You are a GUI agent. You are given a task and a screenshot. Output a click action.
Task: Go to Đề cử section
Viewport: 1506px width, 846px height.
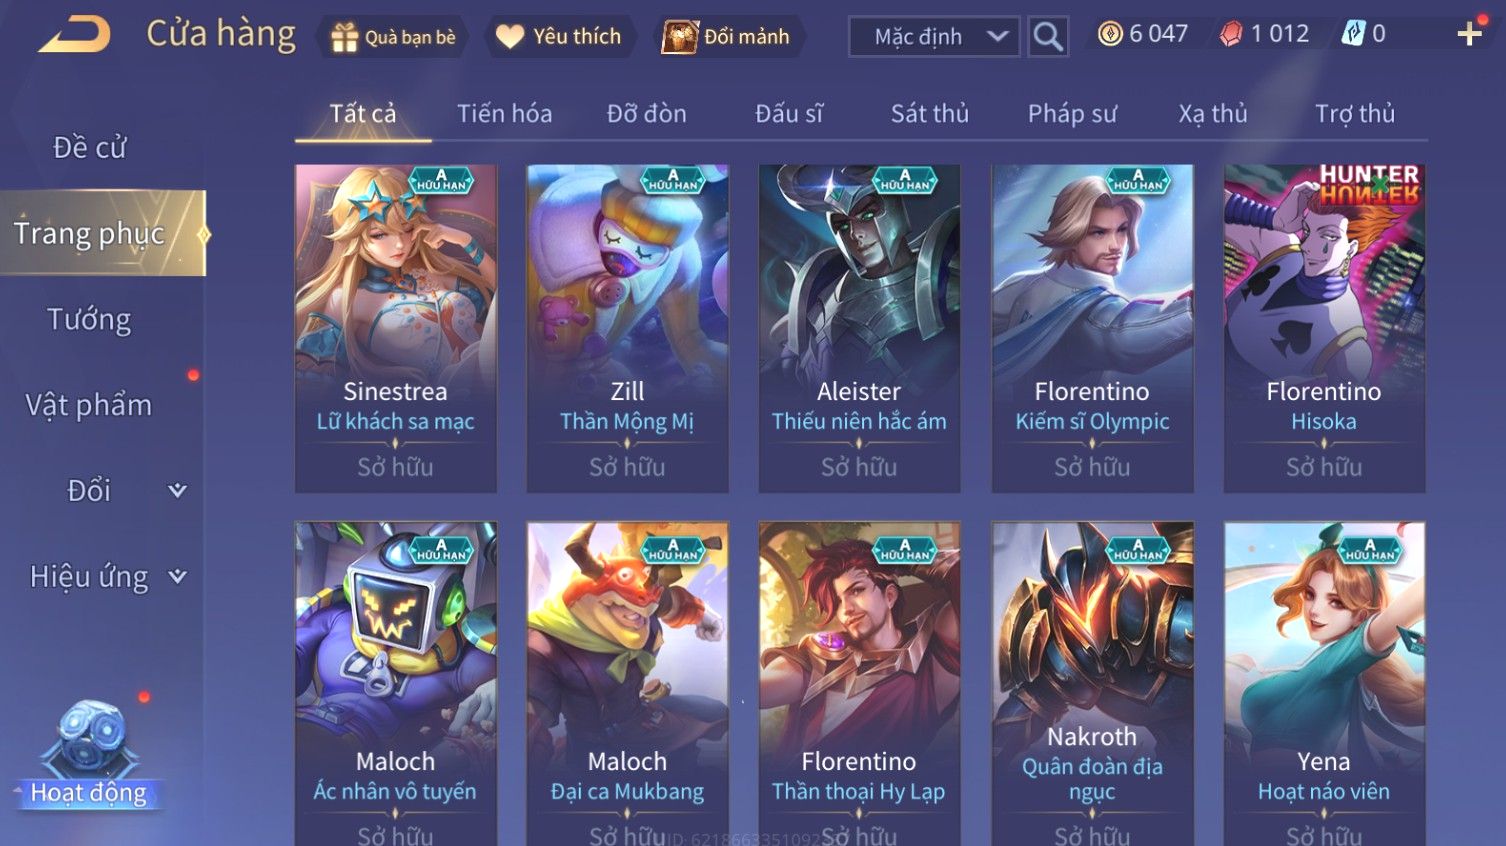click(x=89, y=147)
